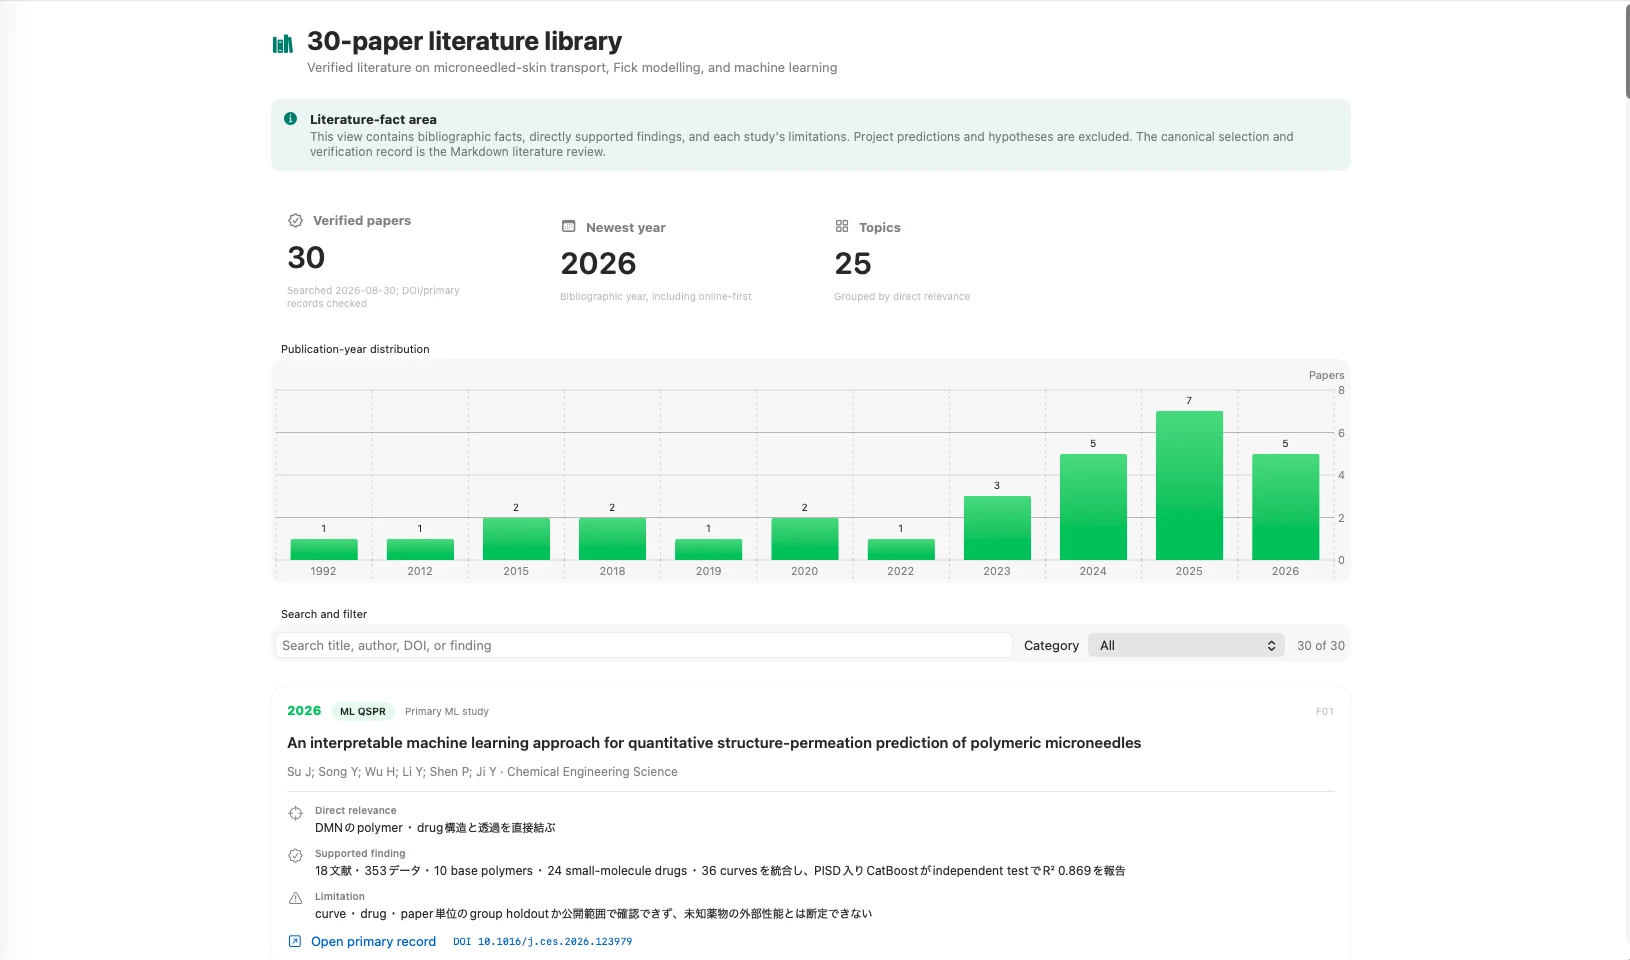Click the Newest year value 2026
The height and width of the screenshot is (960, 1630).
click(598, 264)
